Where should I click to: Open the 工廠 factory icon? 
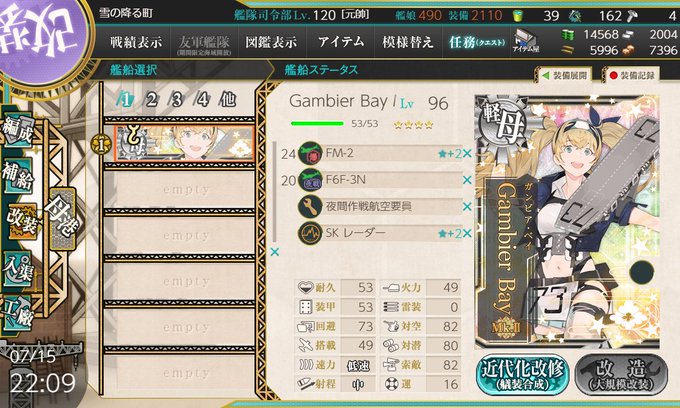pos(18,313)
